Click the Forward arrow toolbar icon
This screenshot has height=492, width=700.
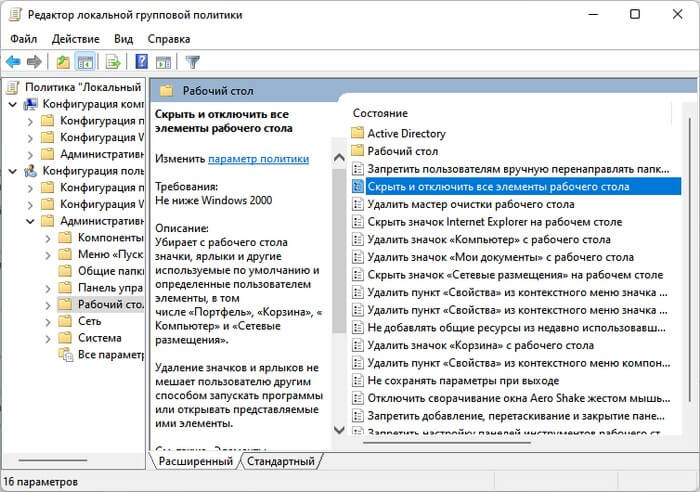[x=34, y=62]
